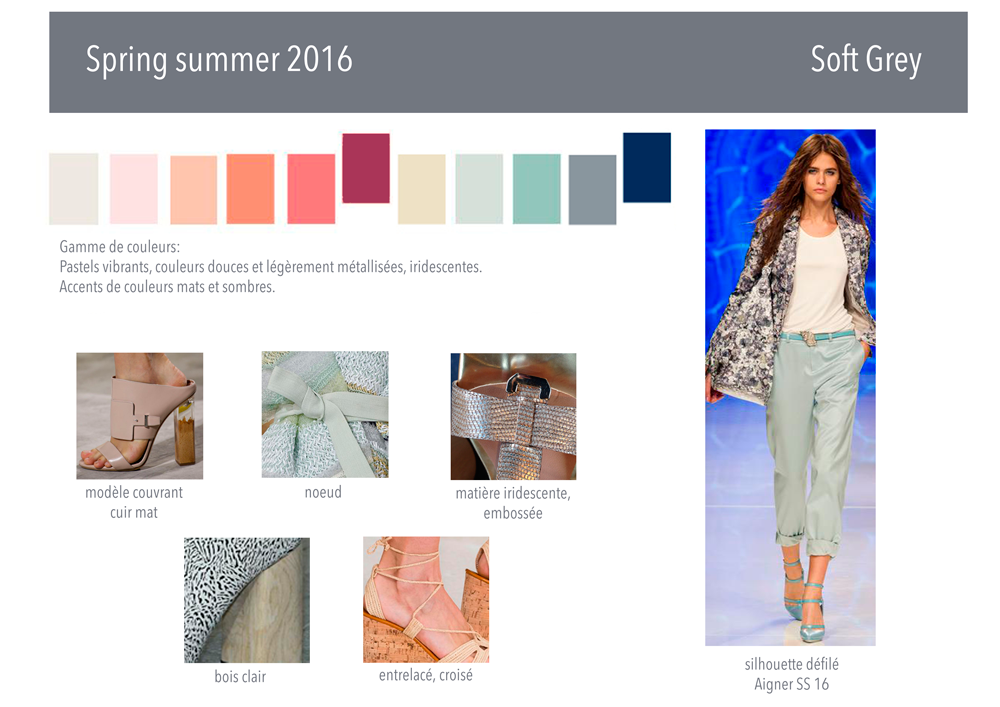Click the navy blue color swatch
1000x707 pixels.
647,168
